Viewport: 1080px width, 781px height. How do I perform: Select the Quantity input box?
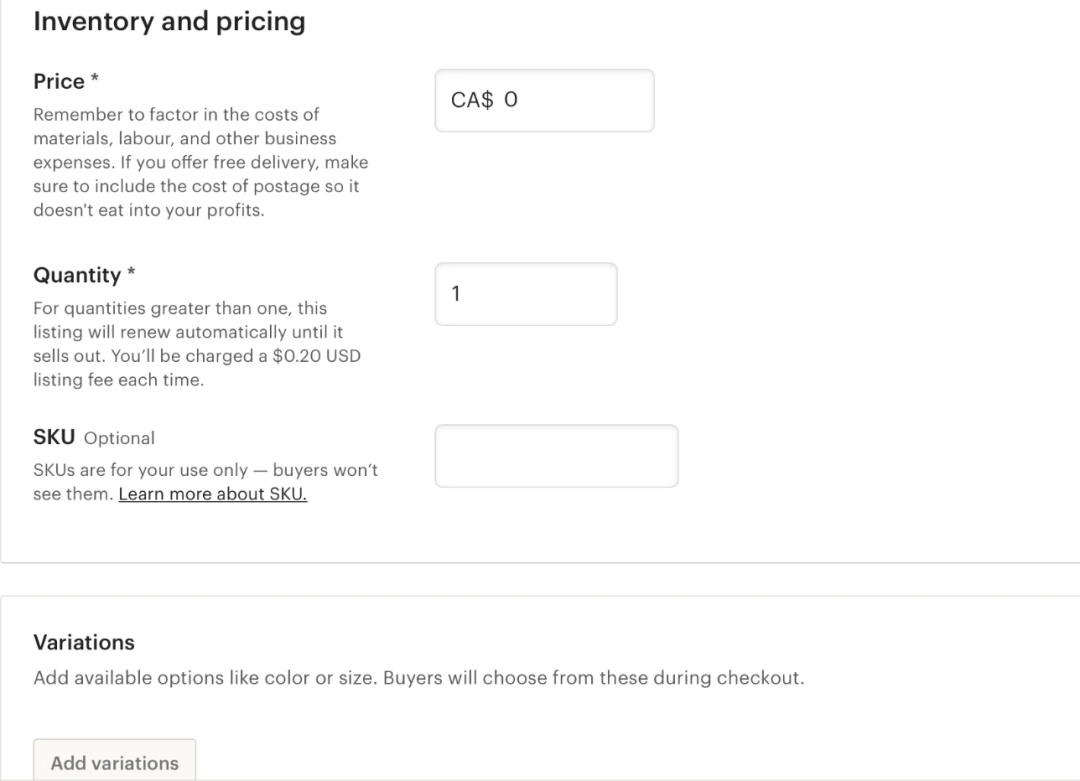(526, 294)
